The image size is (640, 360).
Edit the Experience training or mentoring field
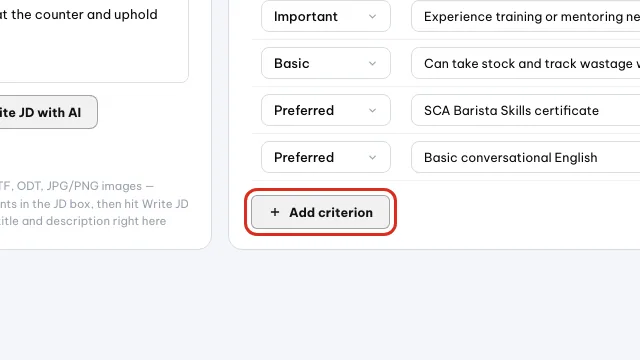525,16
